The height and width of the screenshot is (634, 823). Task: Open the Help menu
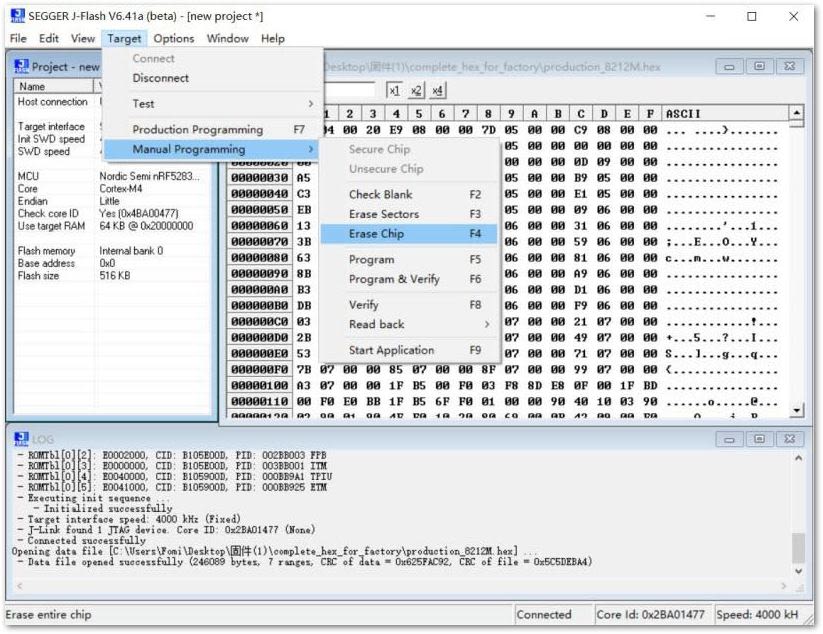tap(273, 38)
